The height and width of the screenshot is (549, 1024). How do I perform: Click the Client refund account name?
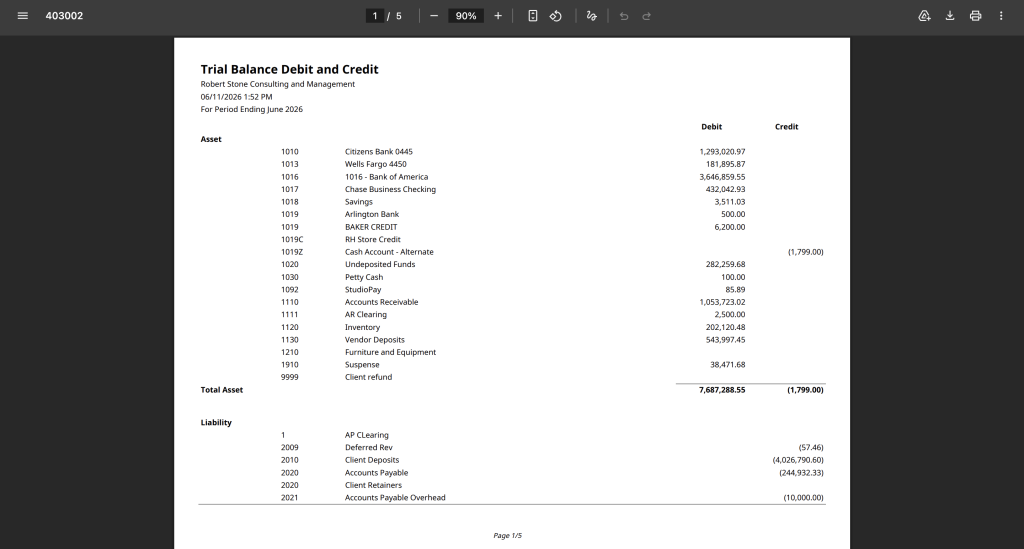pyautogui.click(x=368, y=377)
